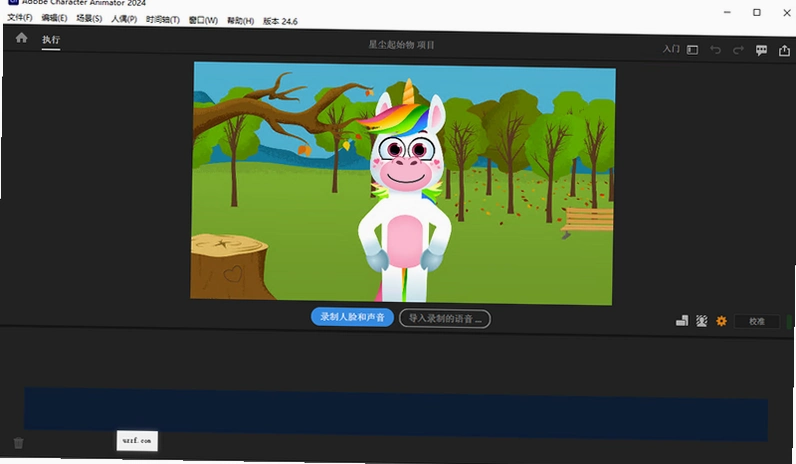Image resolution: width=796 pixels, height=464 pixels.
Task: Click the 星尘起始物 项目 project title
Action: 401,45
